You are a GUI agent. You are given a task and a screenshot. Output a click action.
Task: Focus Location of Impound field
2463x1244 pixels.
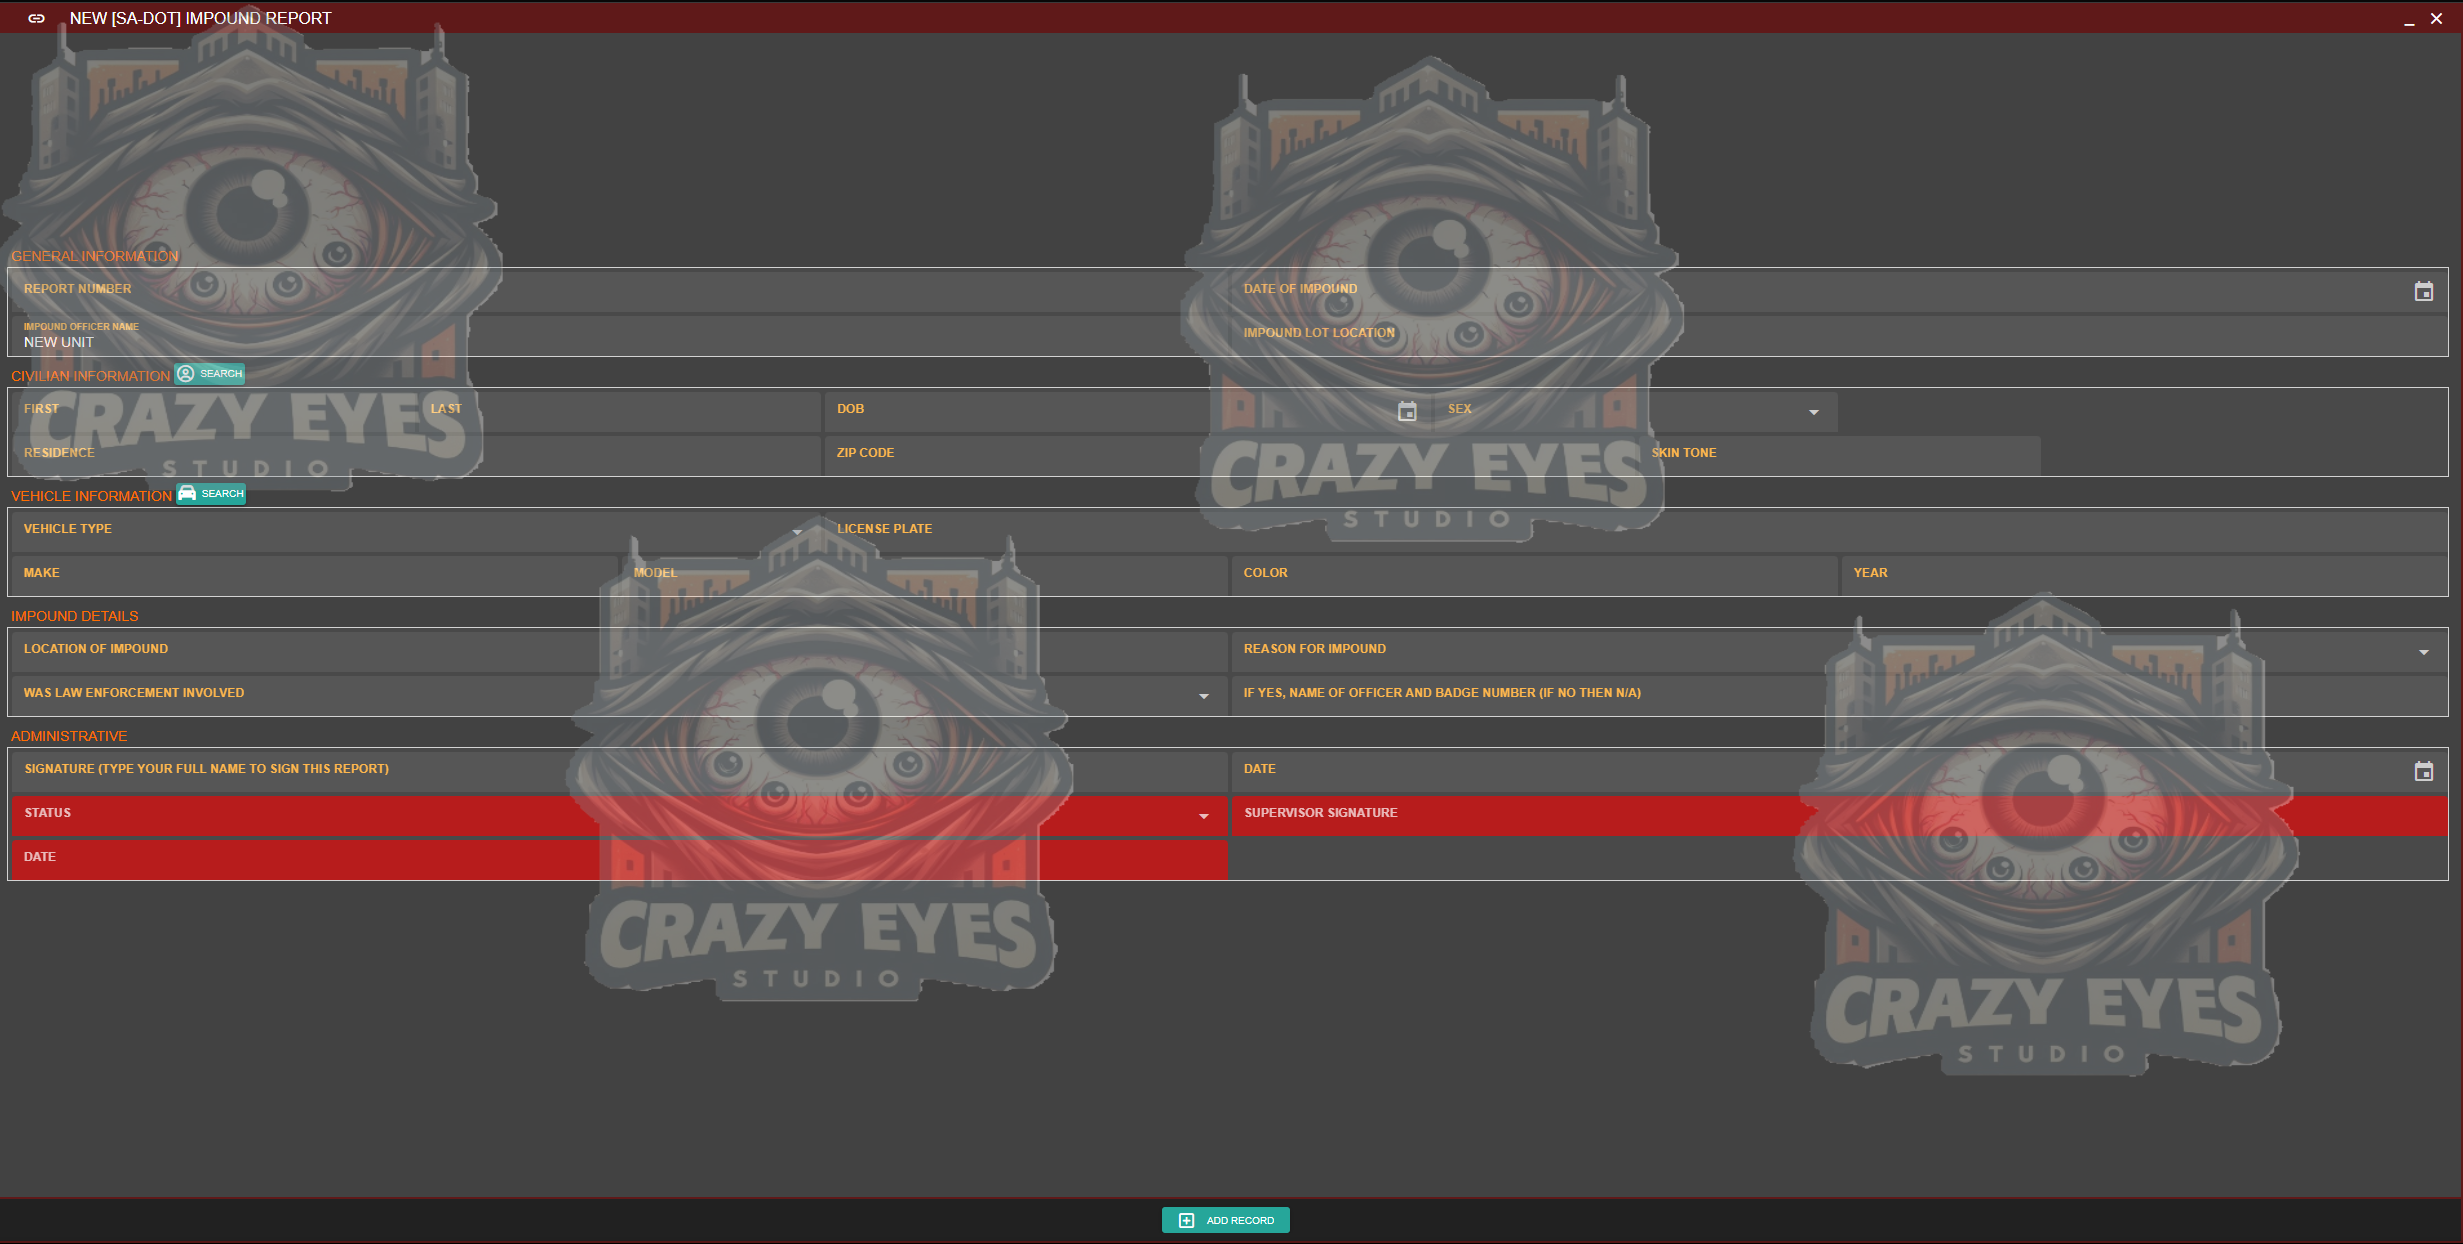[x=619, y=652]
